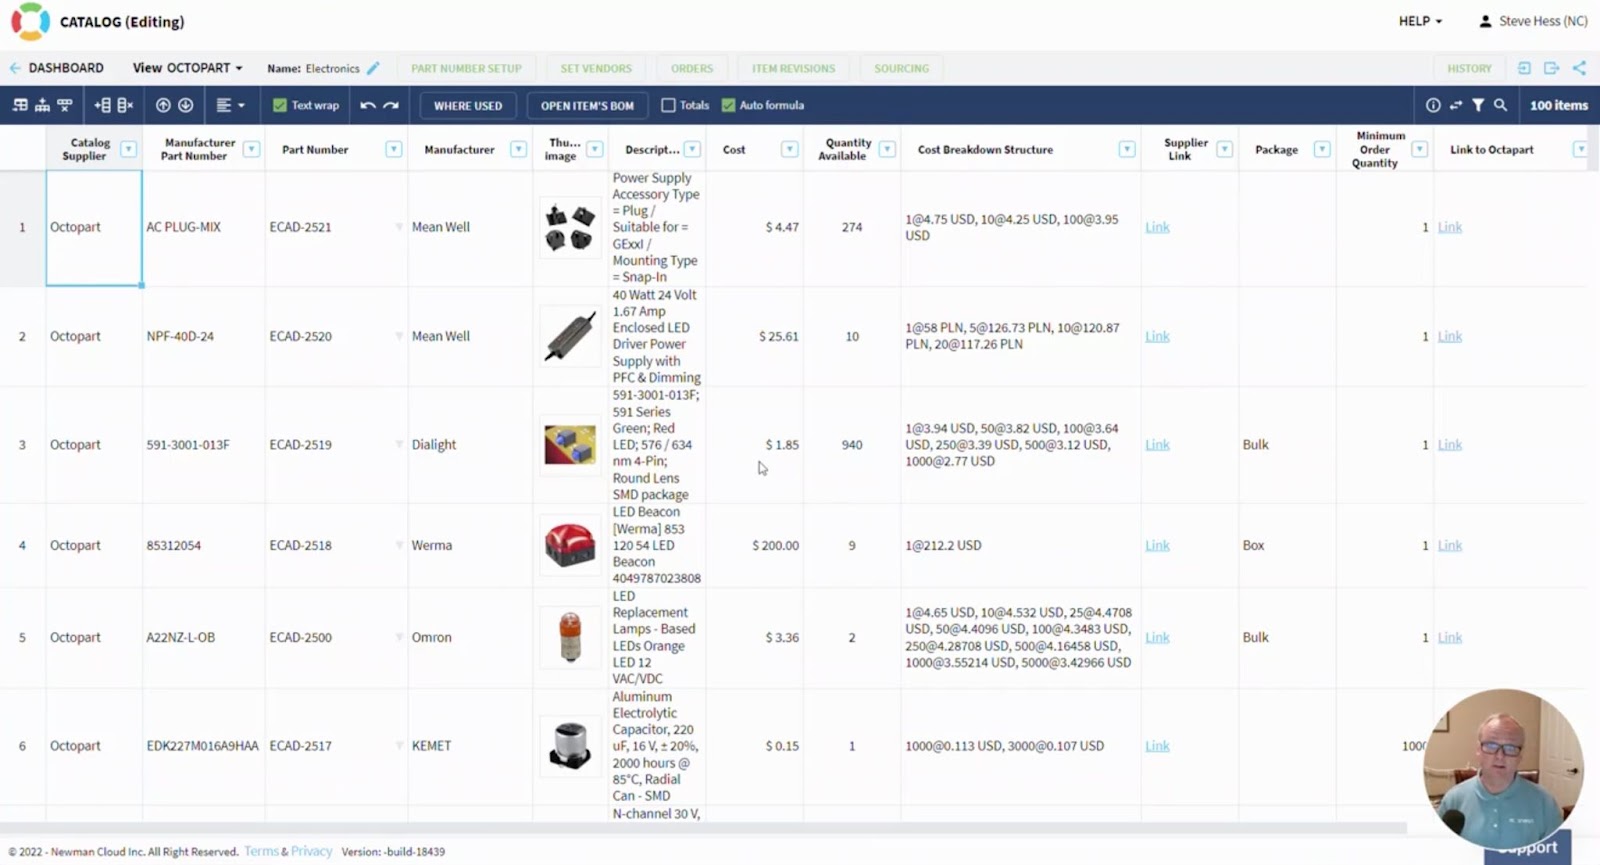Click the move down circle arrow icon
The image size is (1600, 865).
click(x=186, y=105)
